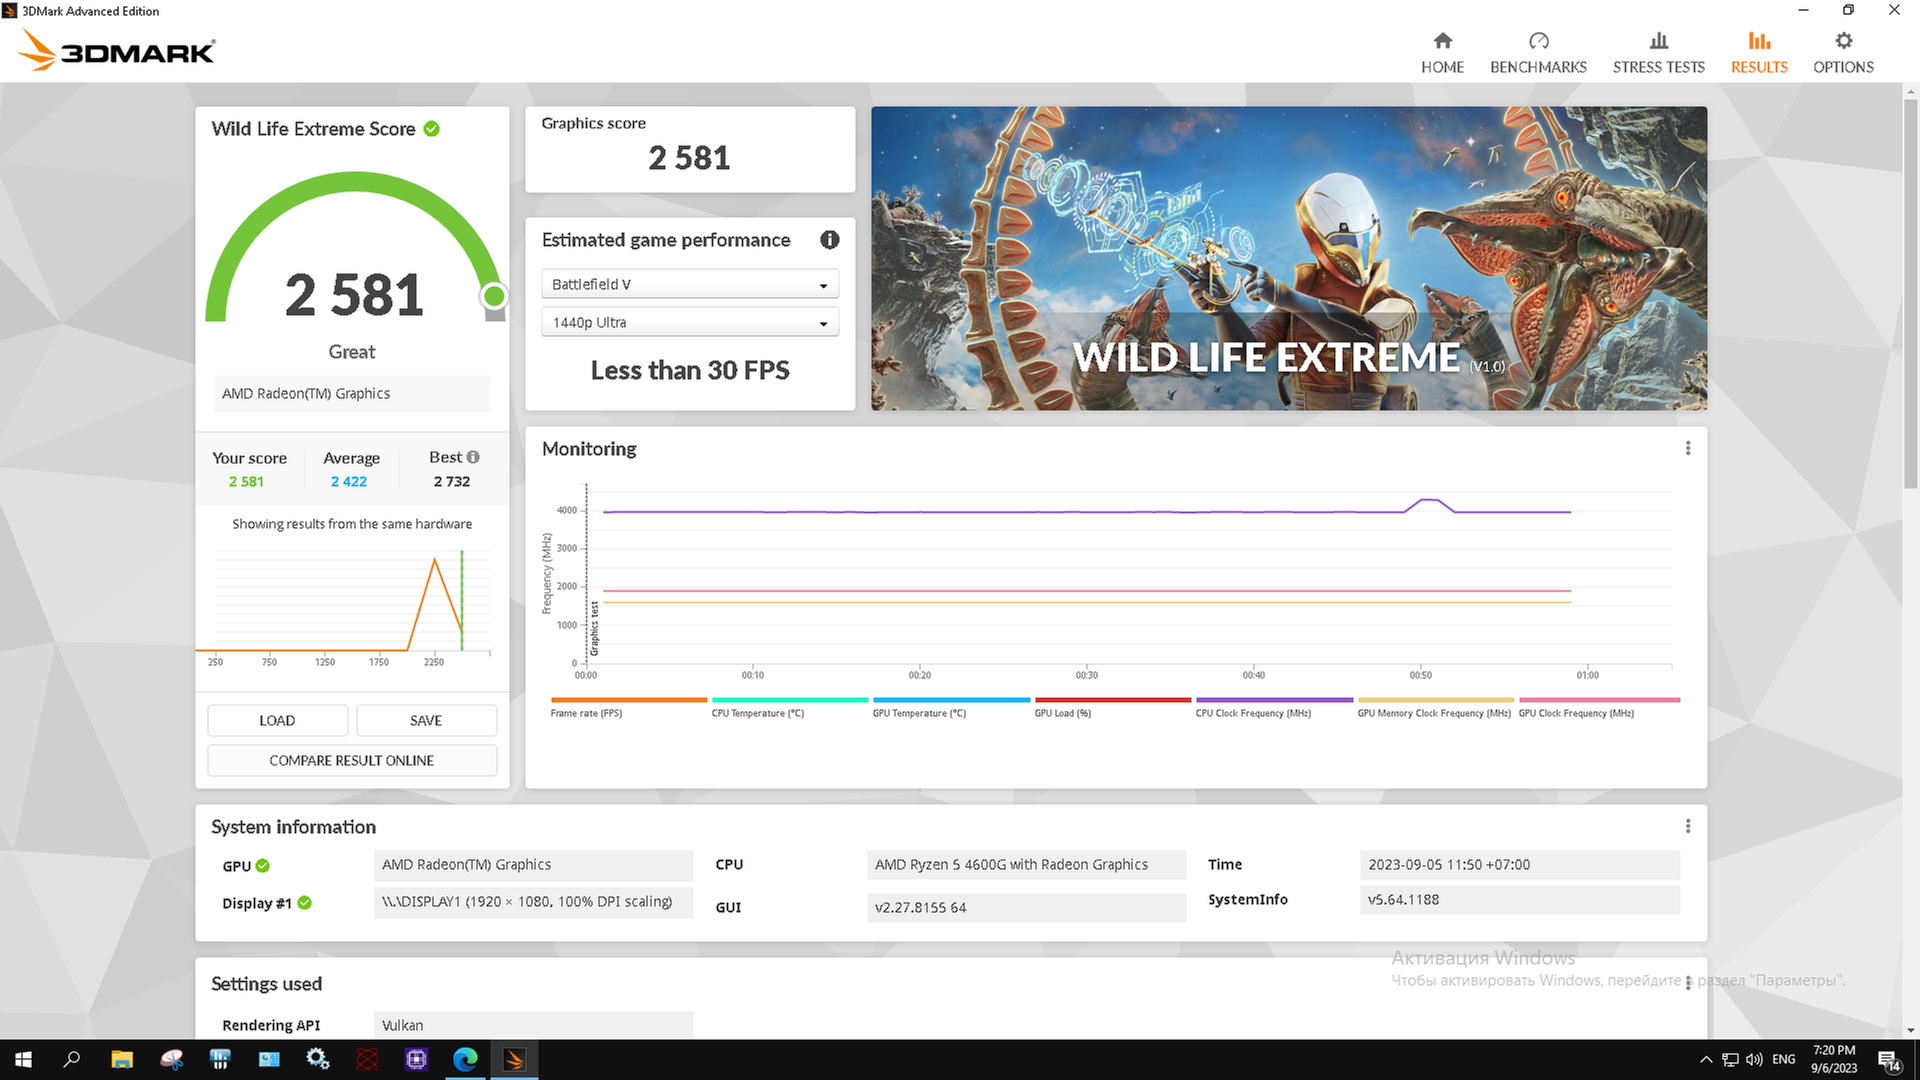1920x1080 pixels.
Task: Open the purple CPU app in taskbar
Action: pos(416,1059)
